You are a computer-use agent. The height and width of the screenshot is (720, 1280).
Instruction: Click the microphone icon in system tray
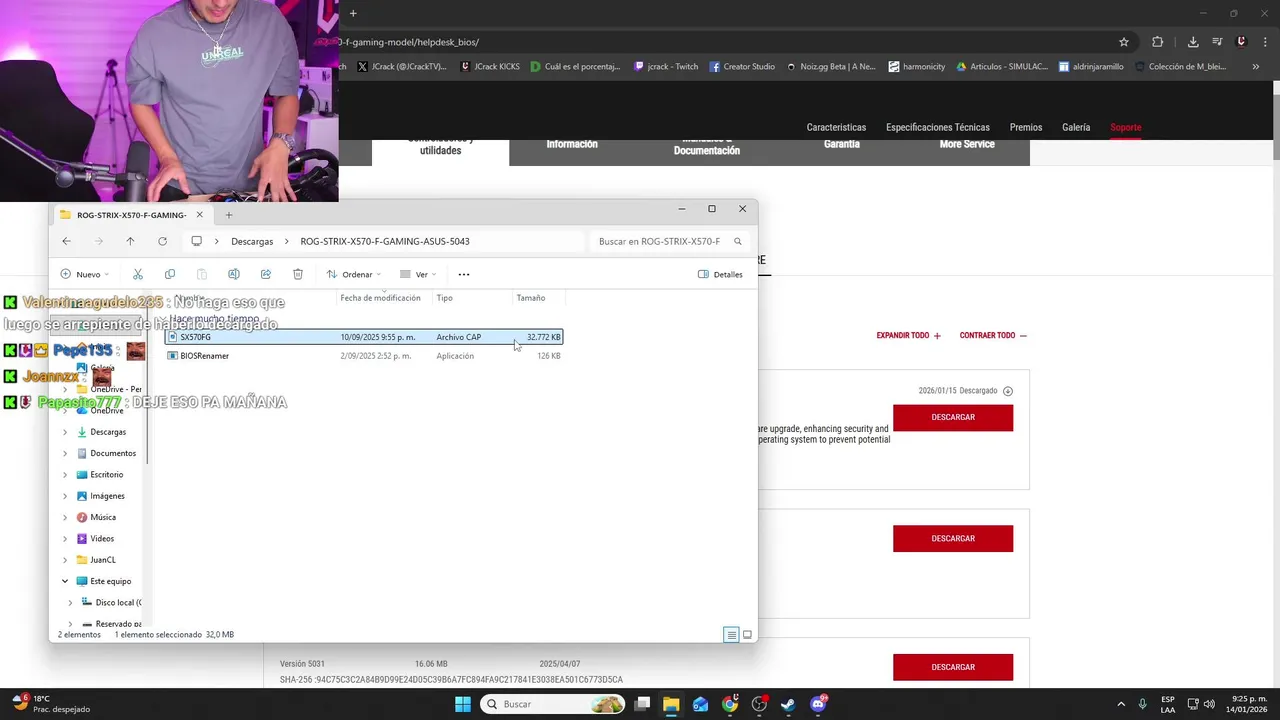click(1142, 704)
